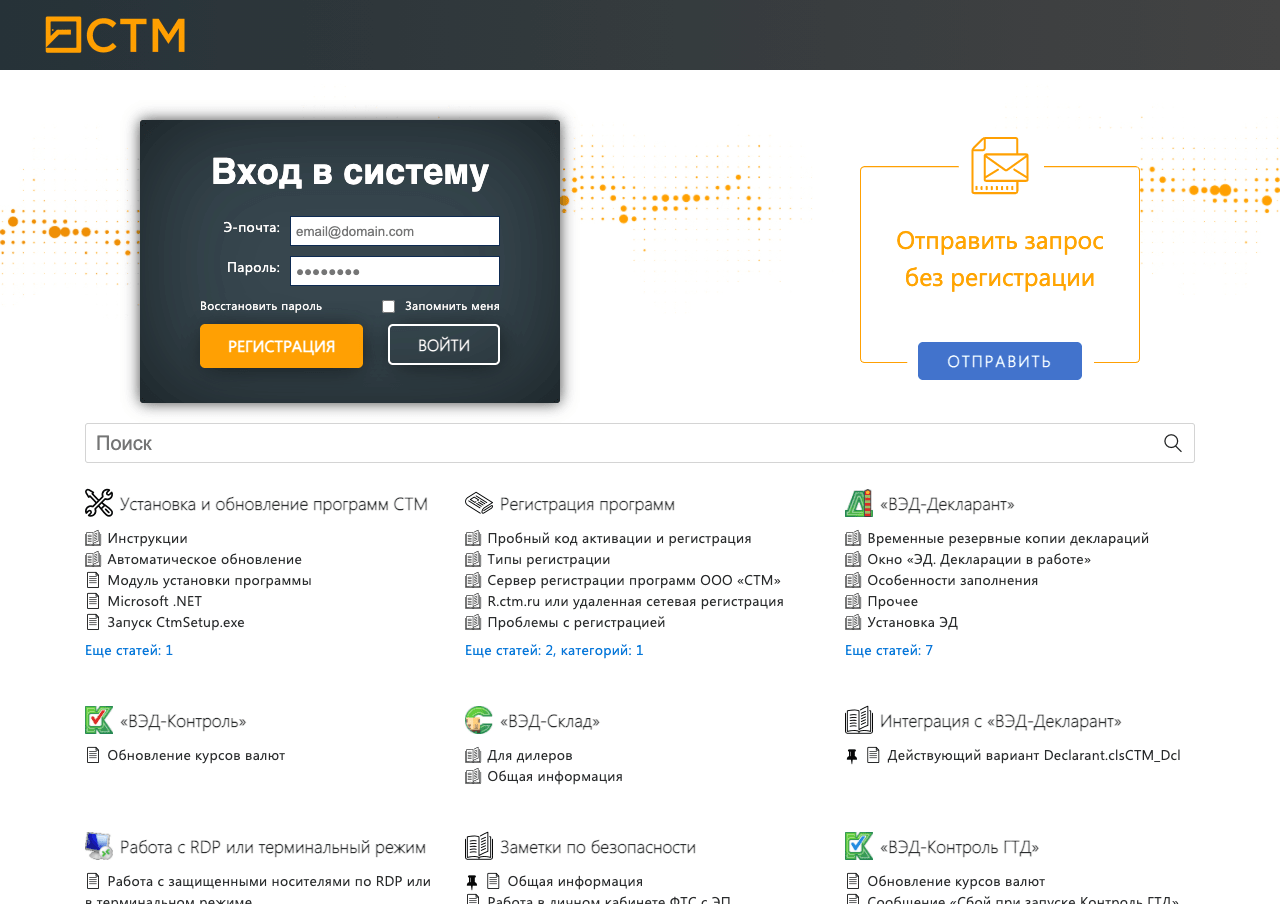
Task: Tick the Запомнить меня checkbox
Action: 389,306
